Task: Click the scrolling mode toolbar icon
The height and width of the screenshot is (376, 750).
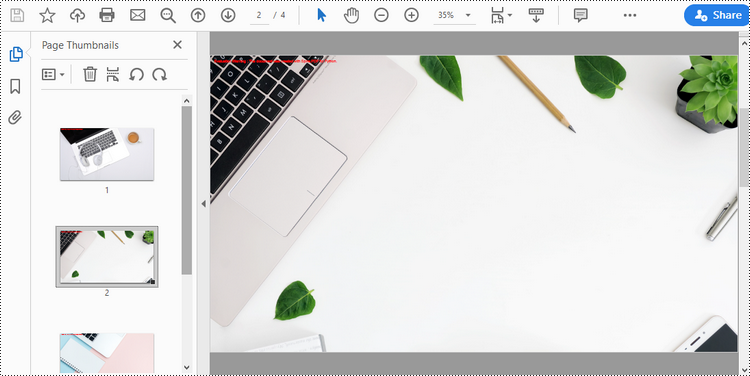Action: [536, 15]
